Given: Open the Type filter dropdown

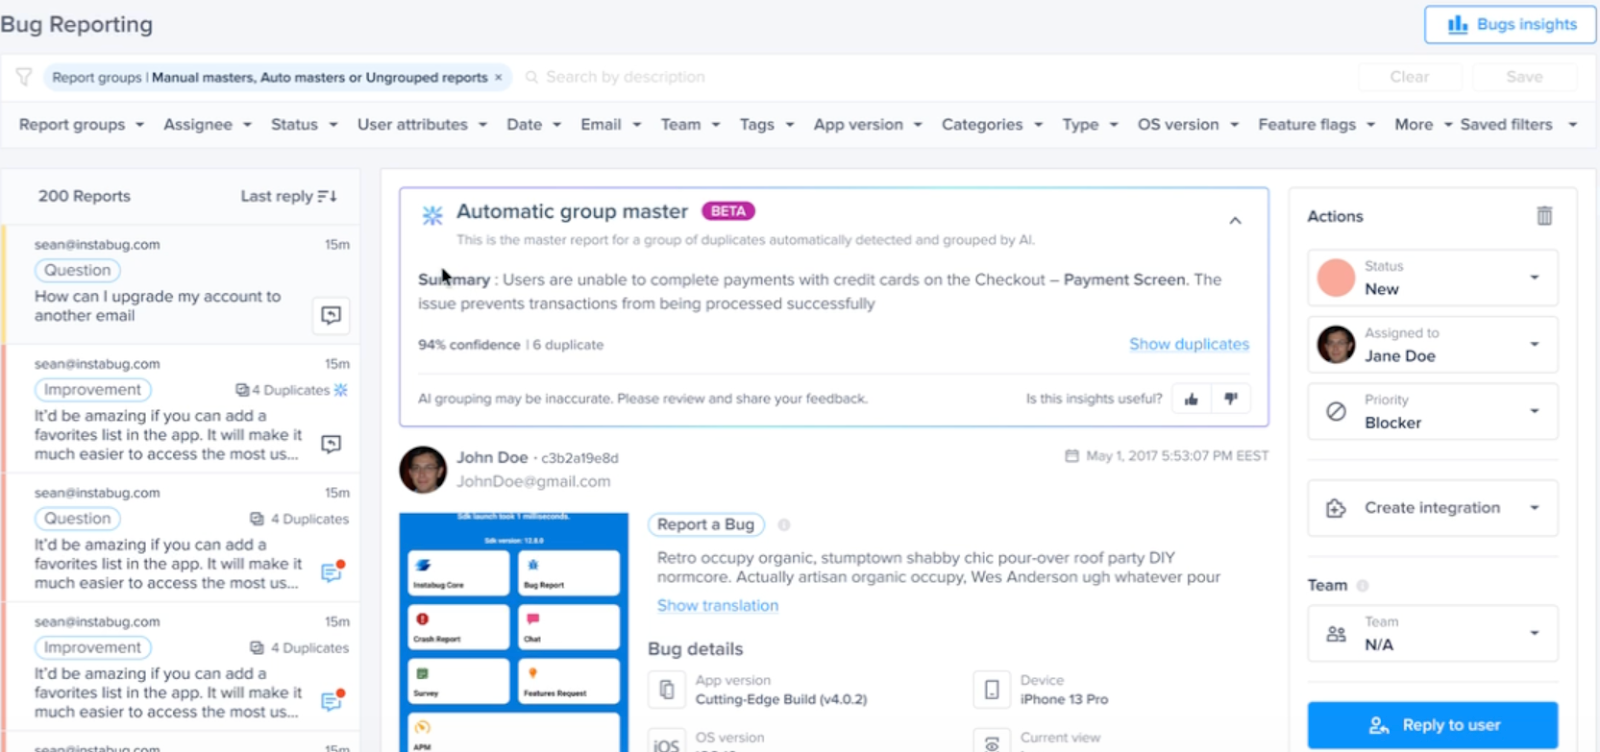Looking at the screenshot, I should (1089, 125).
